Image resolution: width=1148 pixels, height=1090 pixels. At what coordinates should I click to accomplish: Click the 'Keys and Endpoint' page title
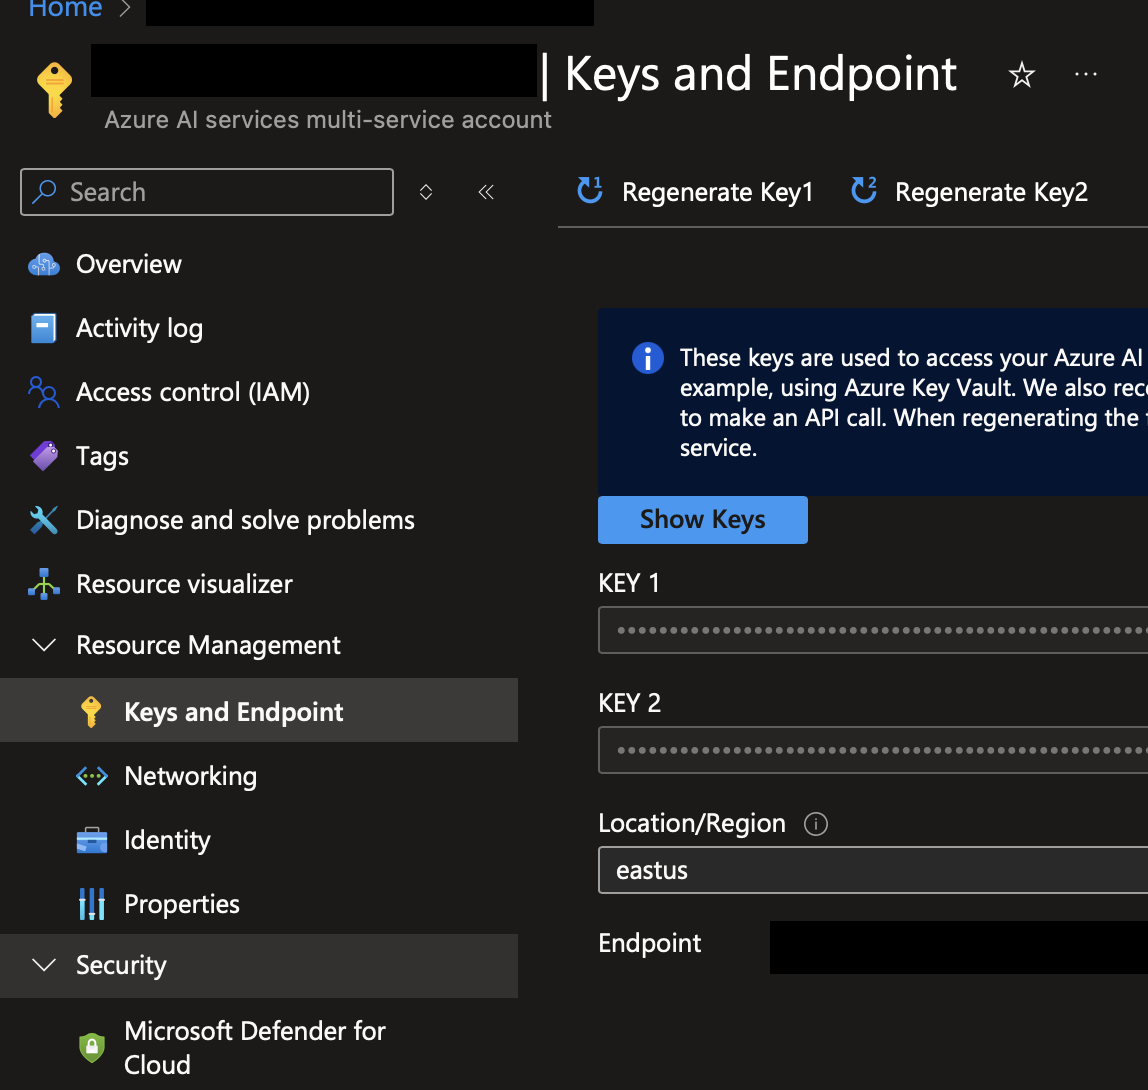coord(761,75)
